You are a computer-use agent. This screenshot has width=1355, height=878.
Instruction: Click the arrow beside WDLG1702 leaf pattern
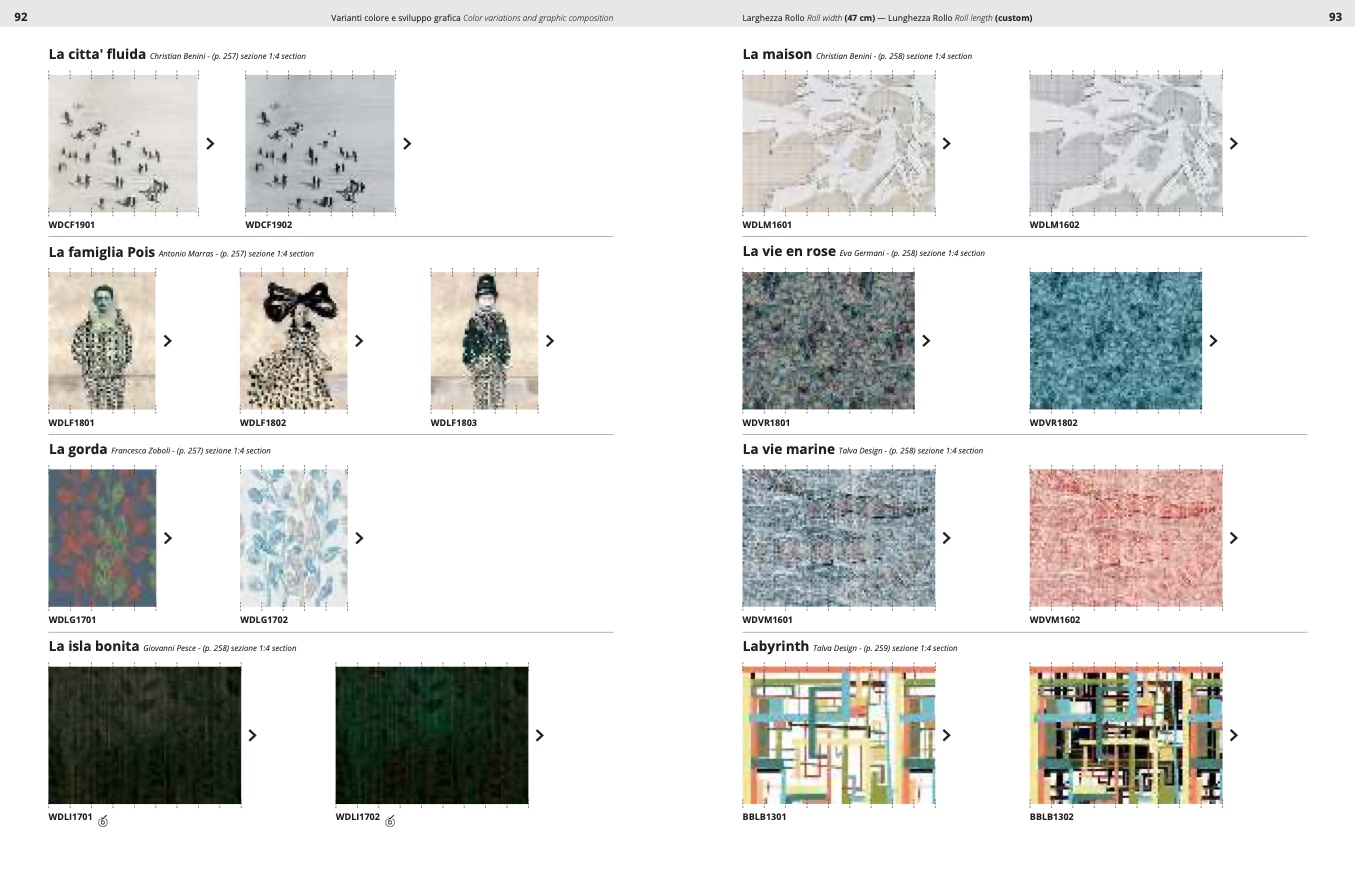(359, 538)
